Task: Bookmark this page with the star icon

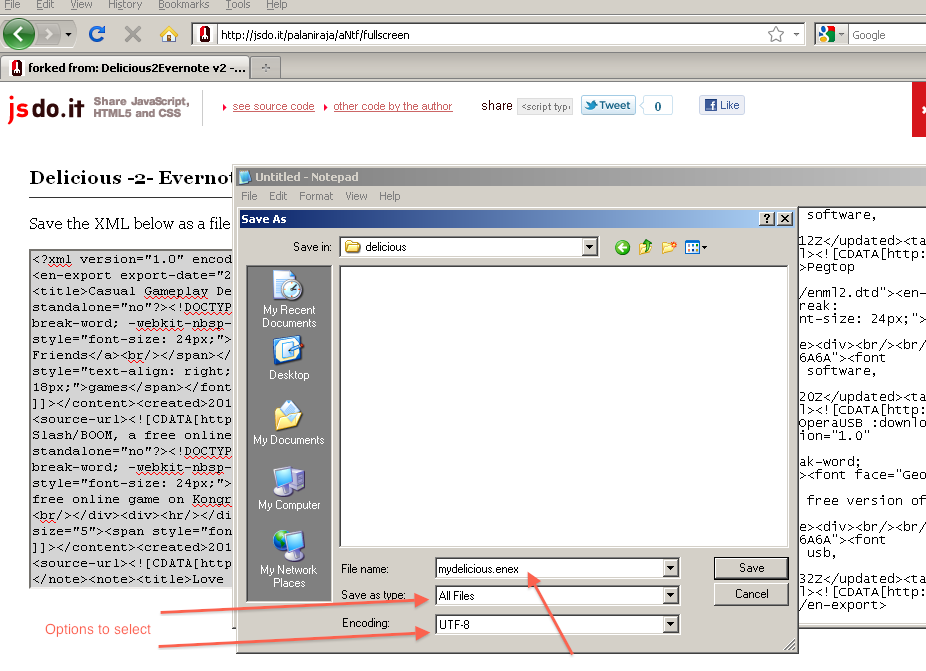Action: click(x=775, y=34)
